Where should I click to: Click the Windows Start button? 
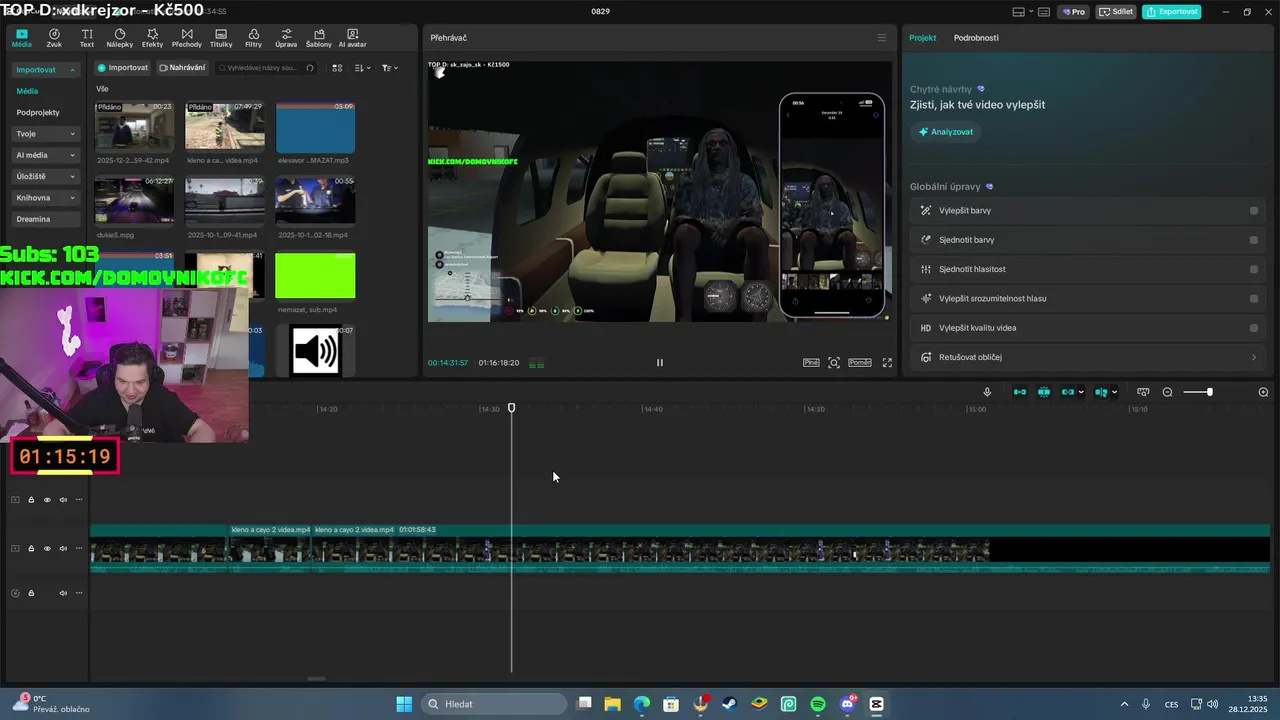pyautogui.click(x=404, y=704)
